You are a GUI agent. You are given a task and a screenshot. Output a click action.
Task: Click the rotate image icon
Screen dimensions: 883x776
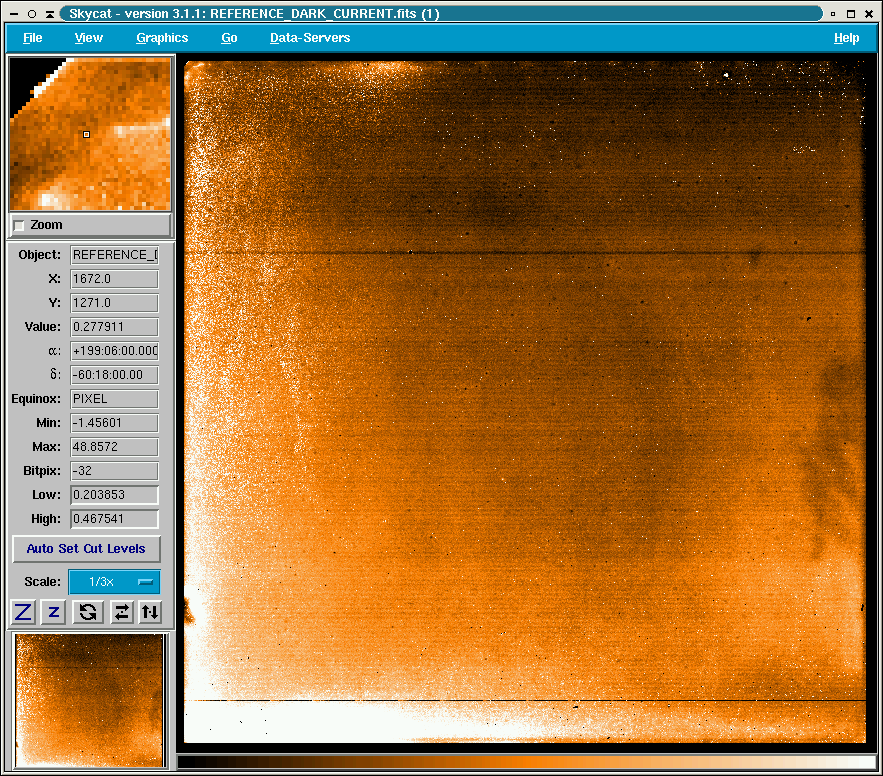coord(87,612)
